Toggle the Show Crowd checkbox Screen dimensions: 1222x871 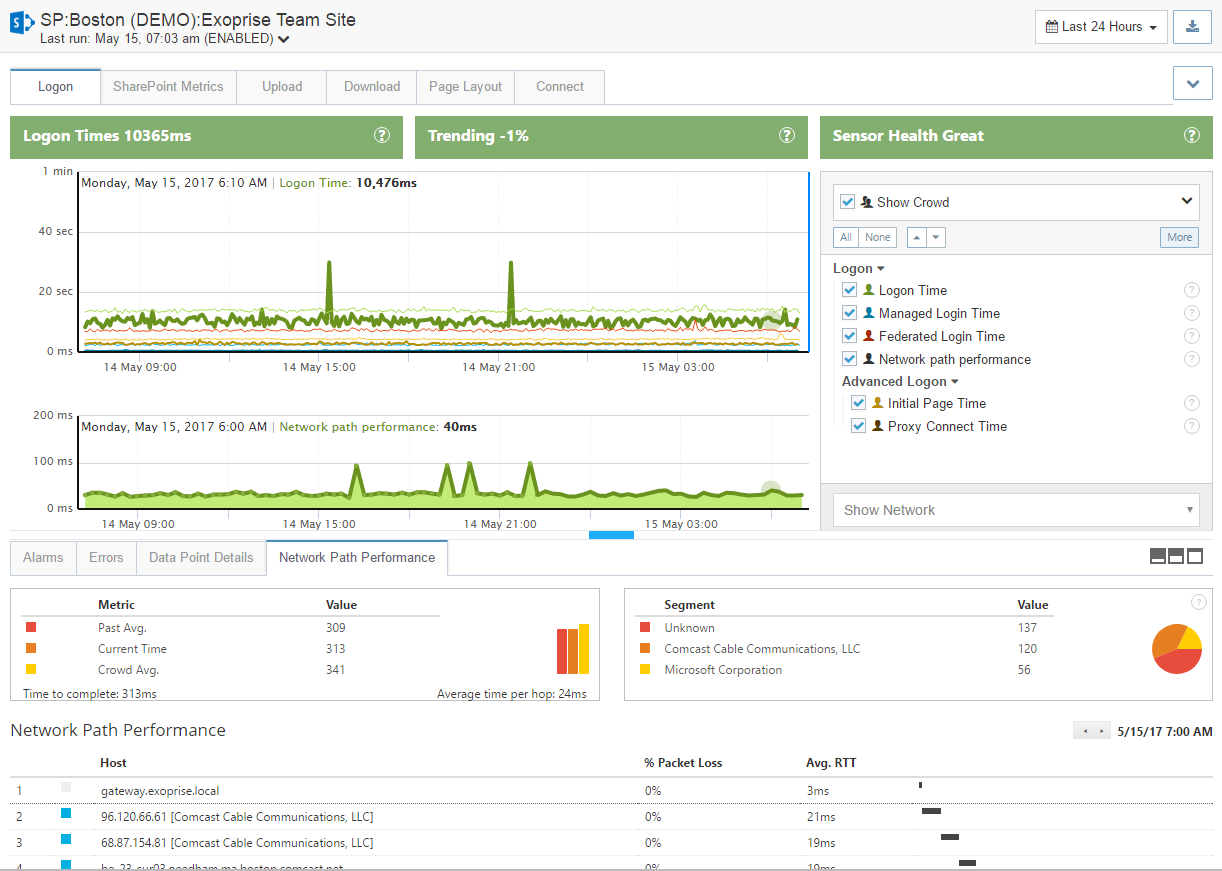(848, 202)
